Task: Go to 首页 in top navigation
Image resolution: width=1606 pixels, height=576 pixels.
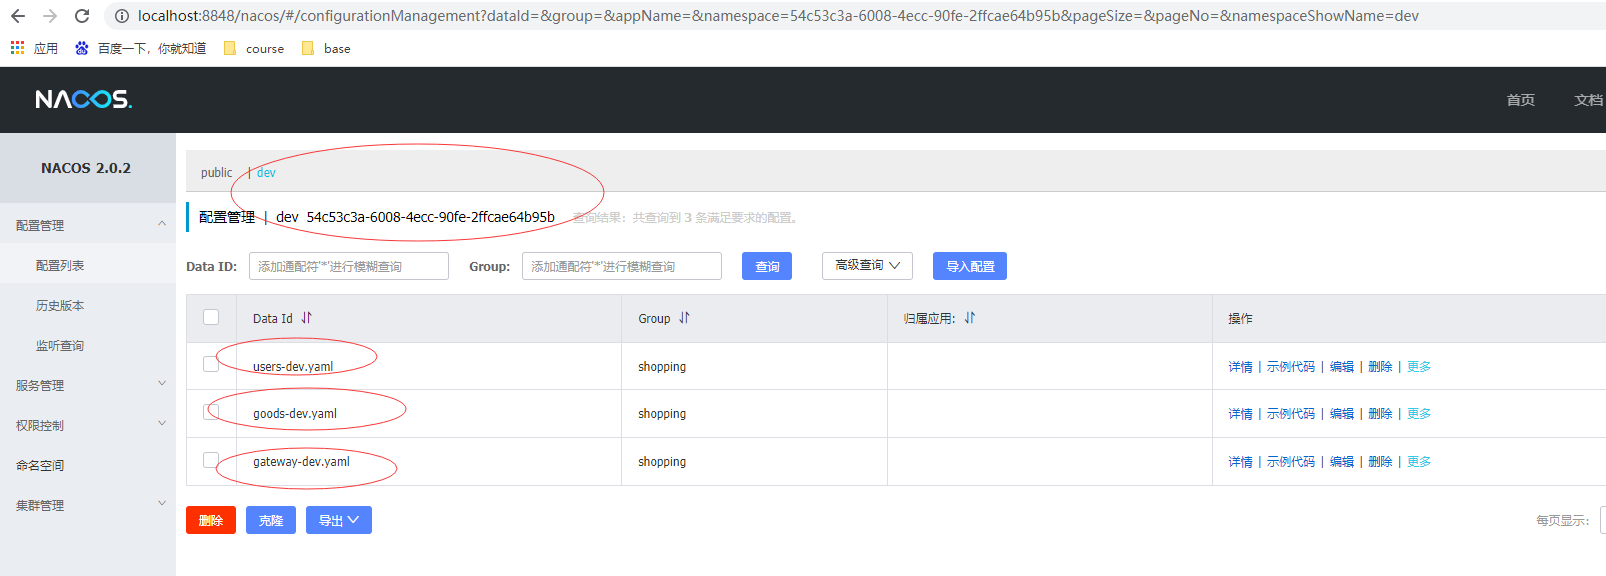Action: tap(1520, 100)
